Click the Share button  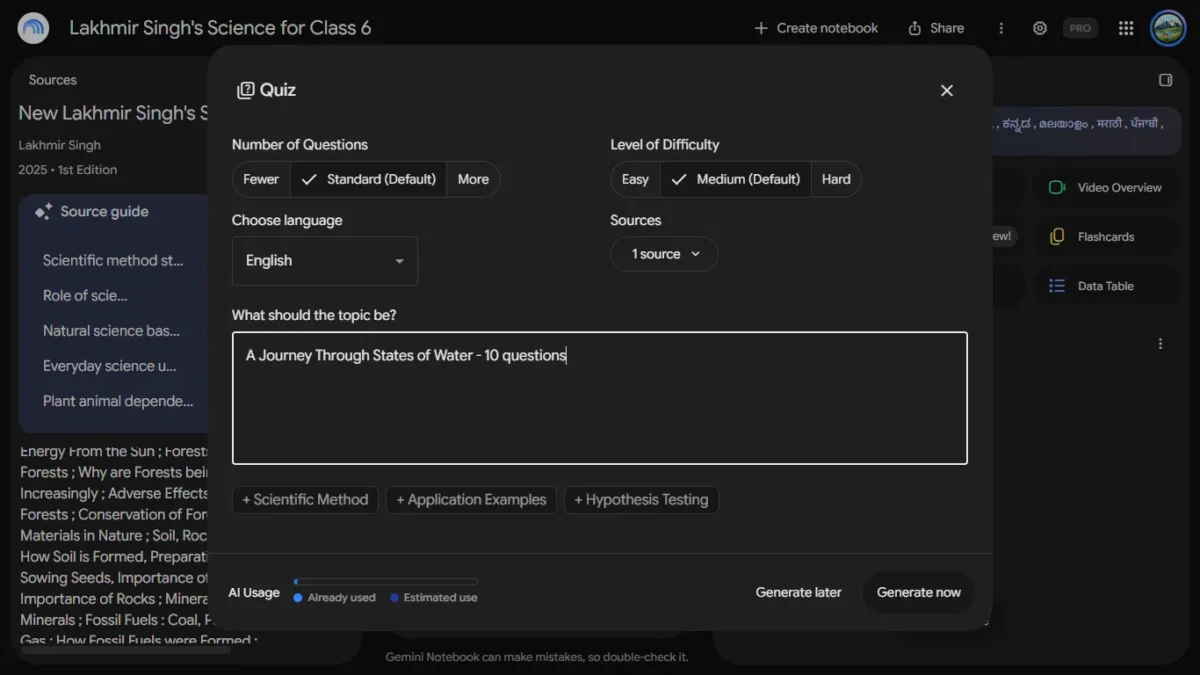936,28
